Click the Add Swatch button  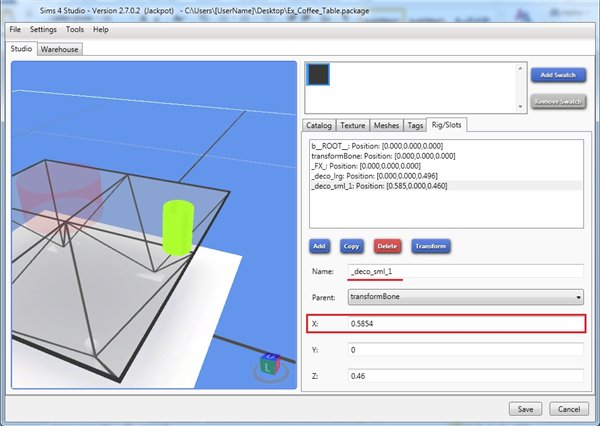tap(557, 75)
